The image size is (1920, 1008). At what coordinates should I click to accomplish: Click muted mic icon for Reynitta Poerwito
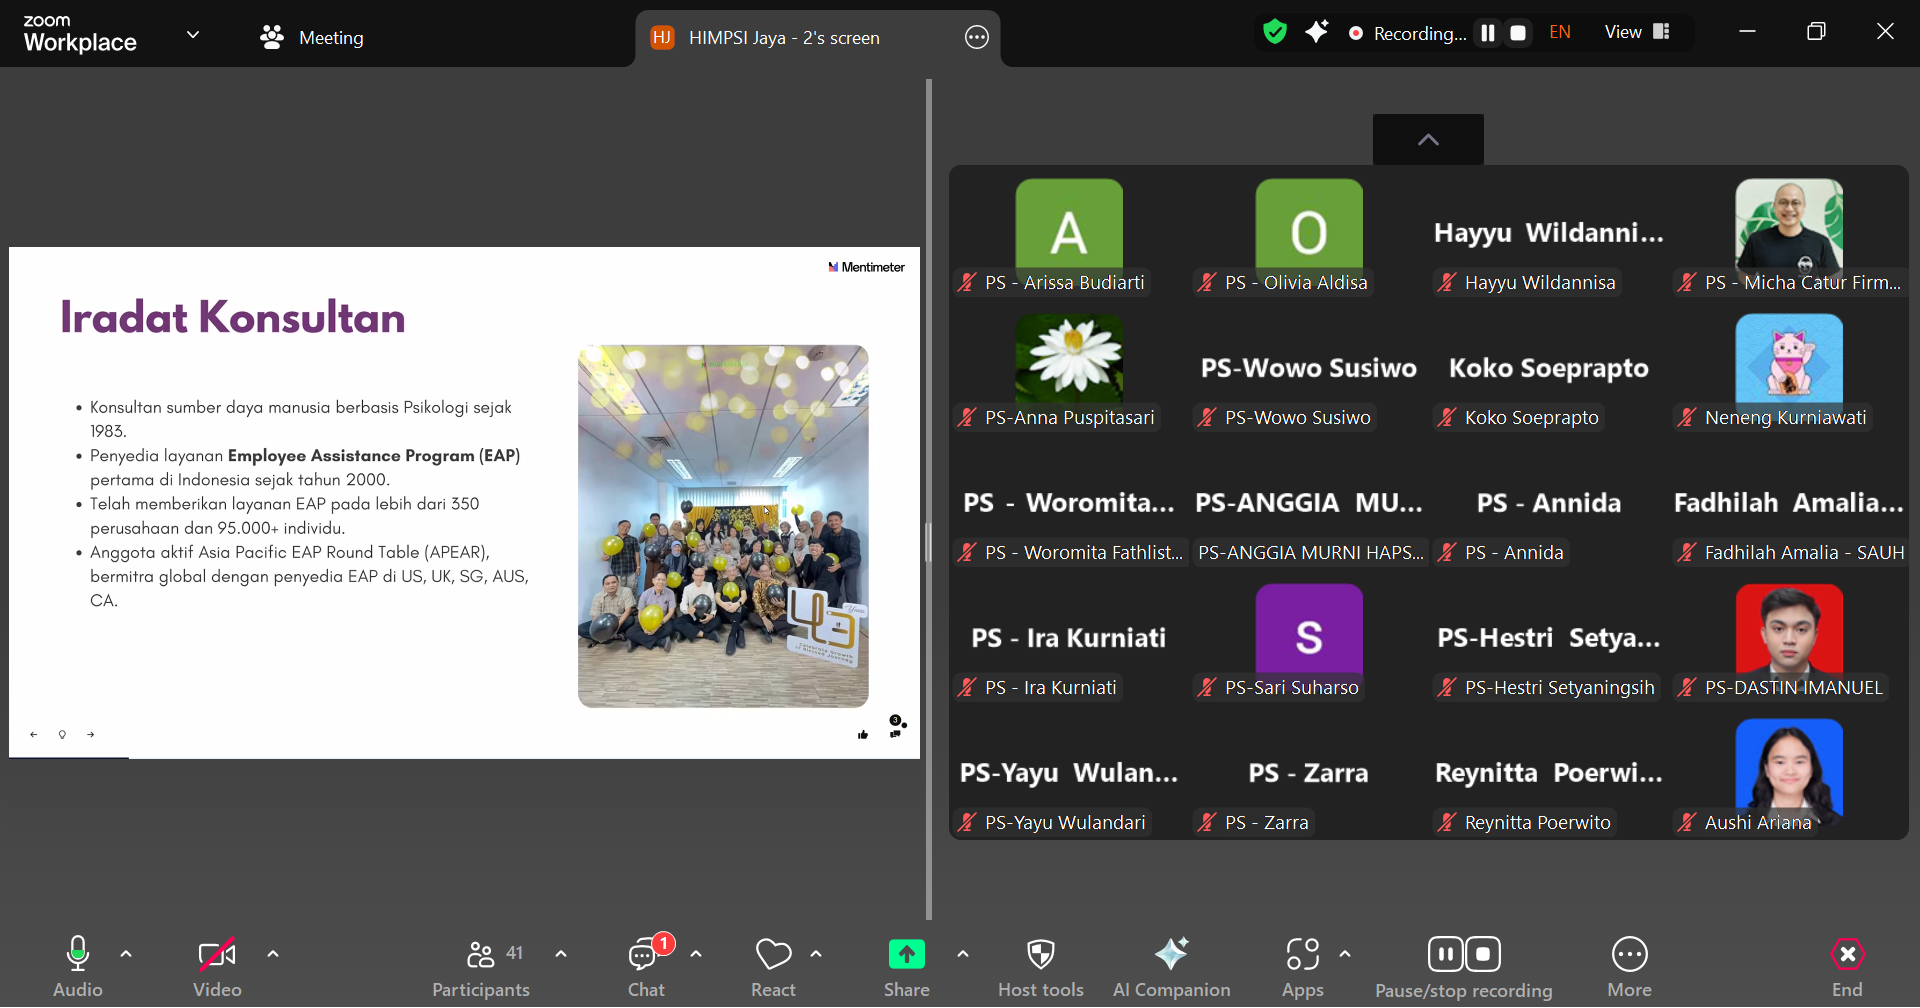[1447, 823]
